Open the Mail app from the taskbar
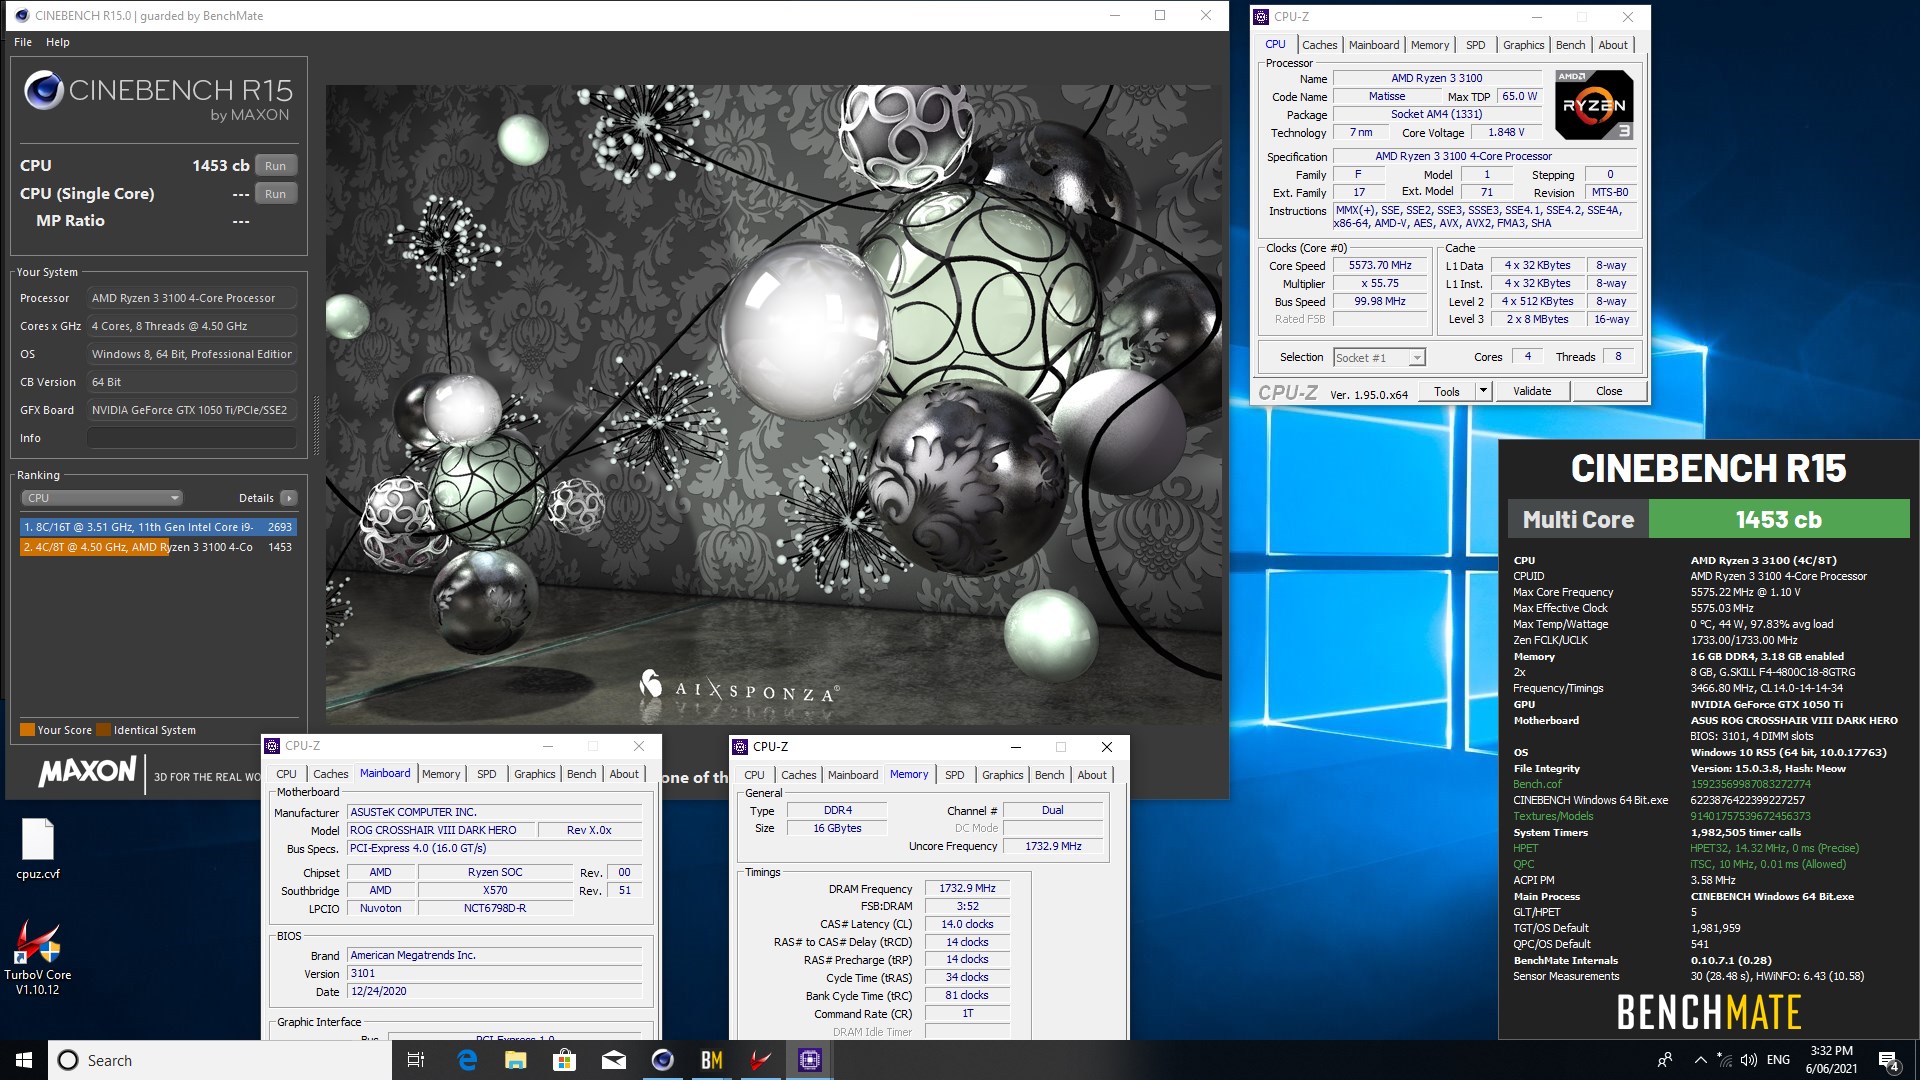 click(613, 1060)
